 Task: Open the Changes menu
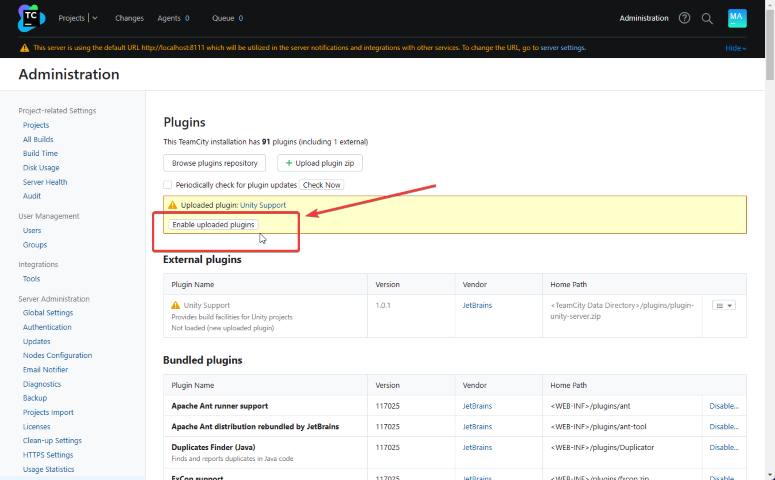tap(129, 18)
